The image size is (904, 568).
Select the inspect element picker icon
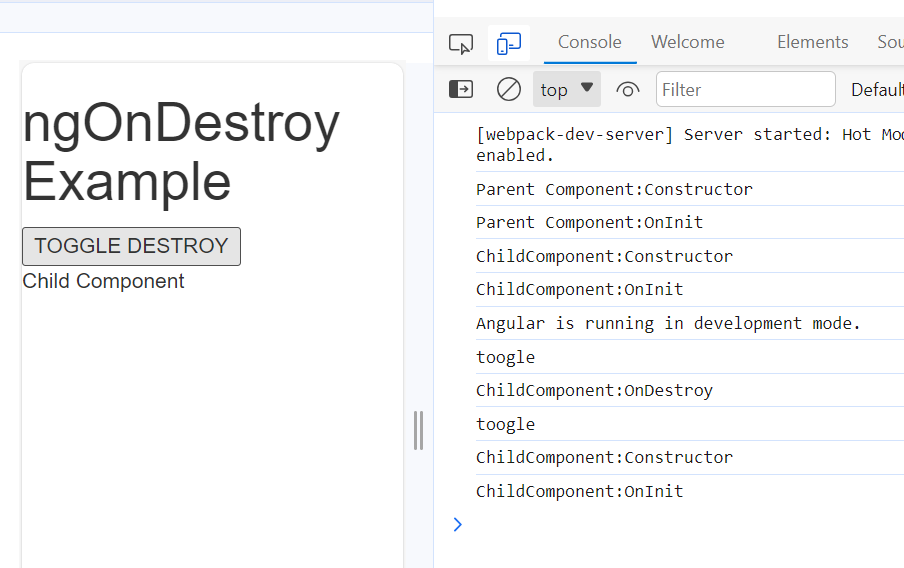tap(461, 43)
